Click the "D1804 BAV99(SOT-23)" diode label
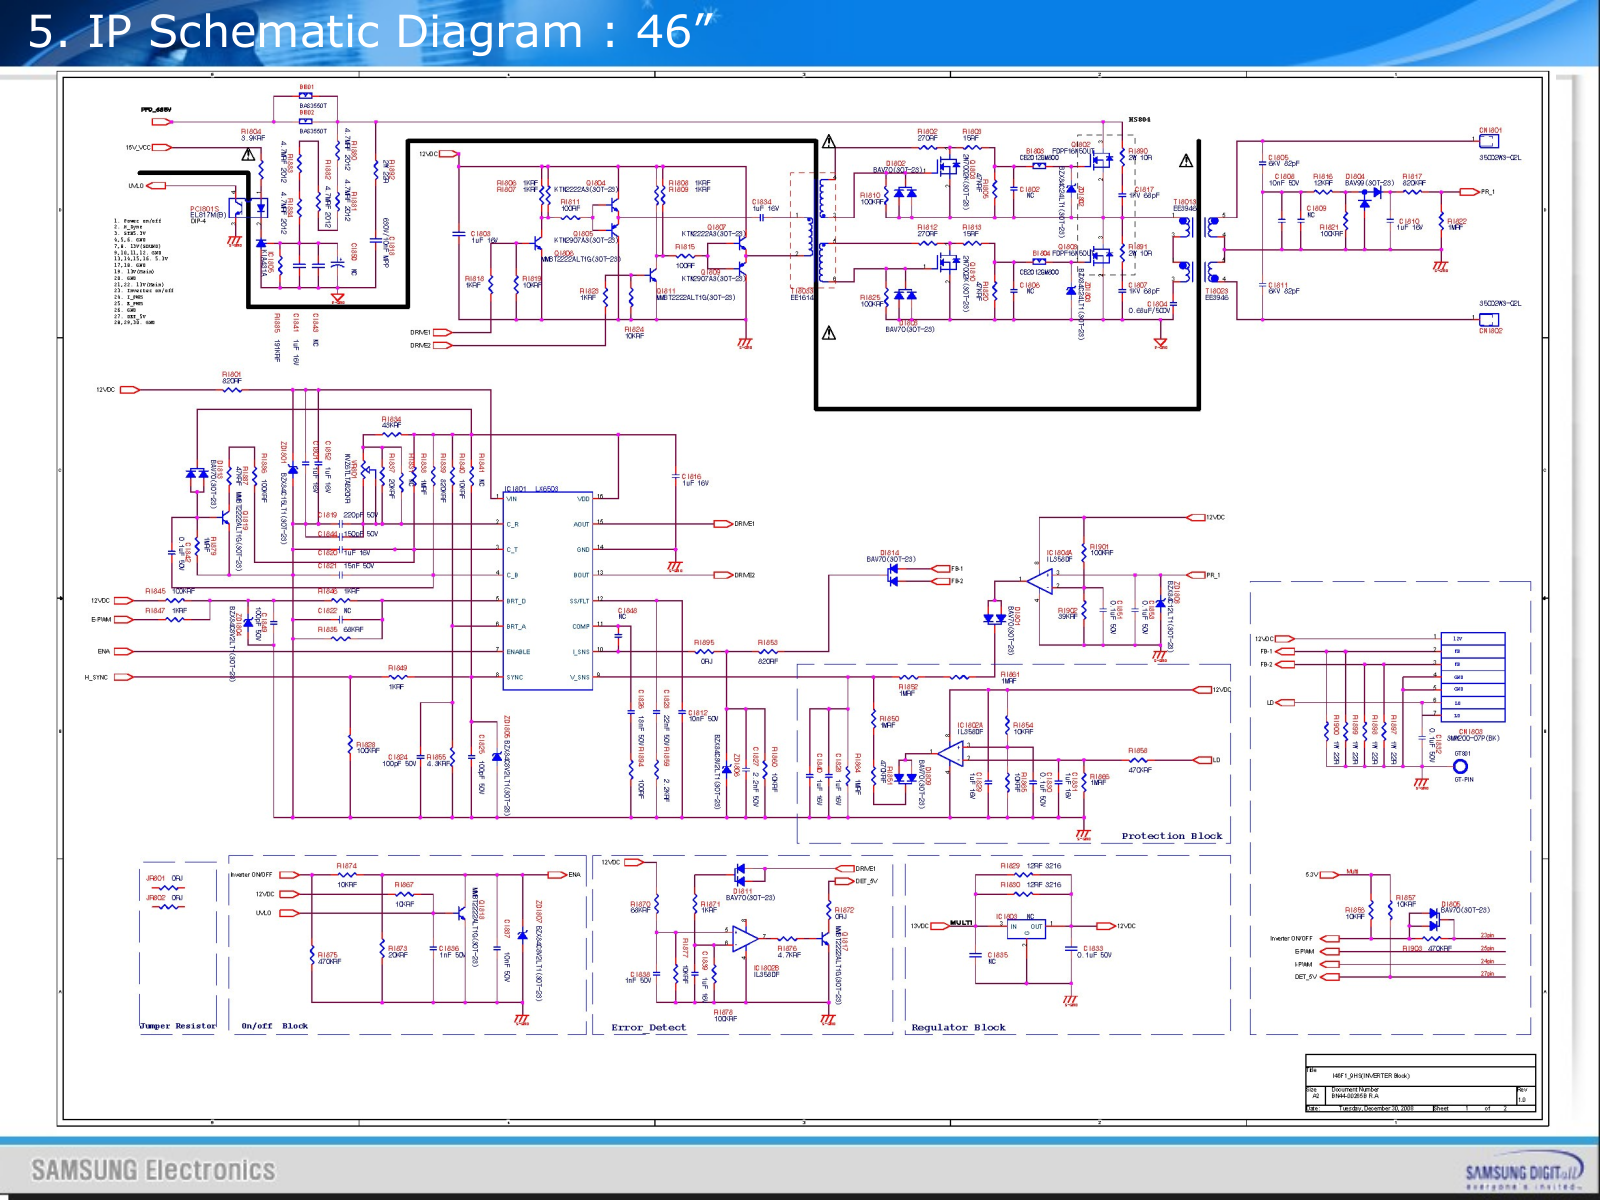The width and height of the screenshot is (1600, 1200). pyautogui.click(x=1369, y=180)
